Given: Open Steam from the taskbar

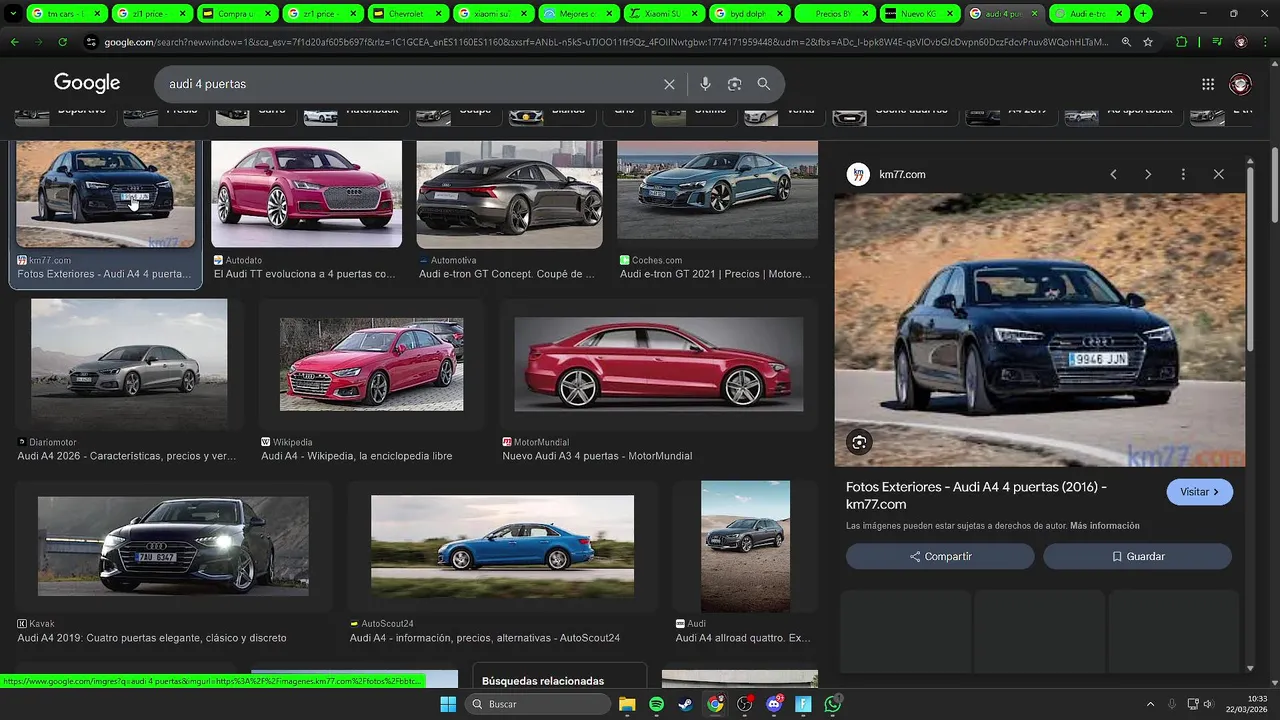Looking at the screenshot, I should click(686, 704).
